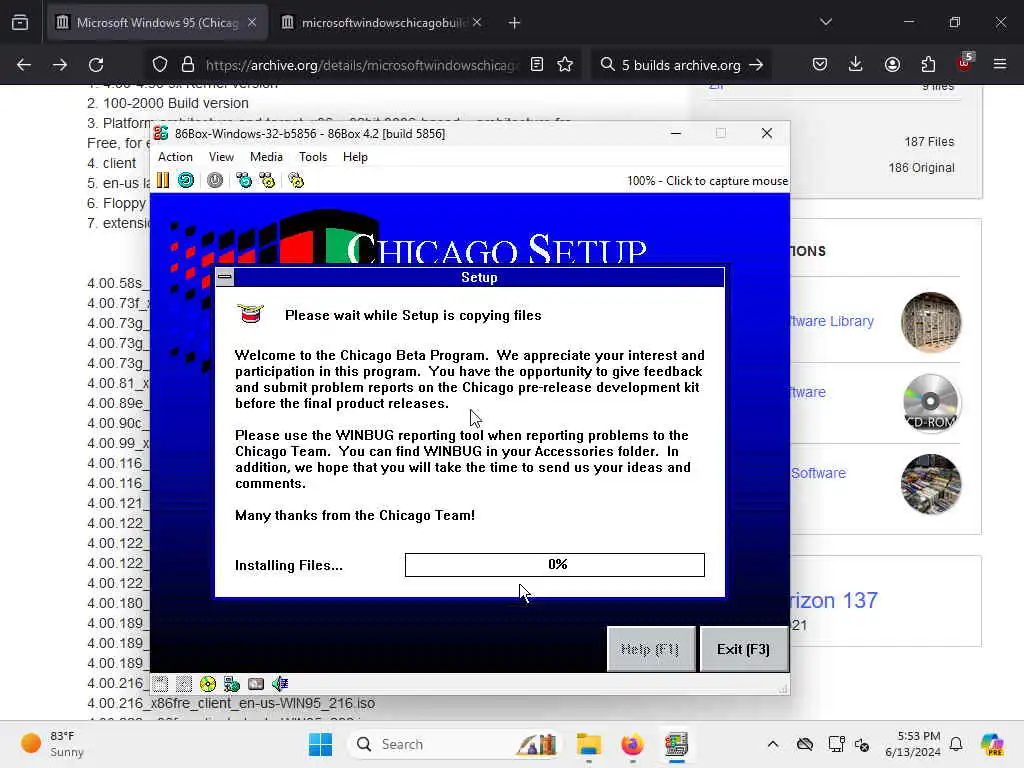Expand list all tabs dropdown in Firefox
This screenshot has height=768, width=1024.
(x=825, y=22)
